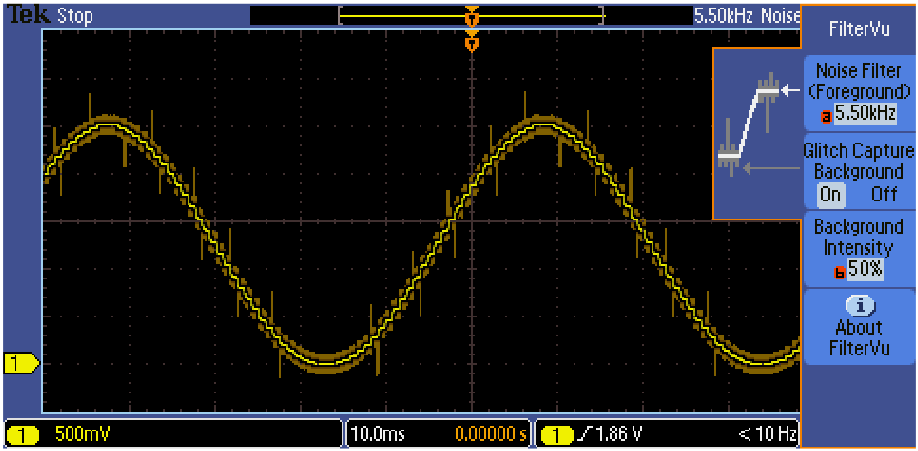Click the 5.50kHz Noise readout at top
918x451 pixels.
coord(745,16)
